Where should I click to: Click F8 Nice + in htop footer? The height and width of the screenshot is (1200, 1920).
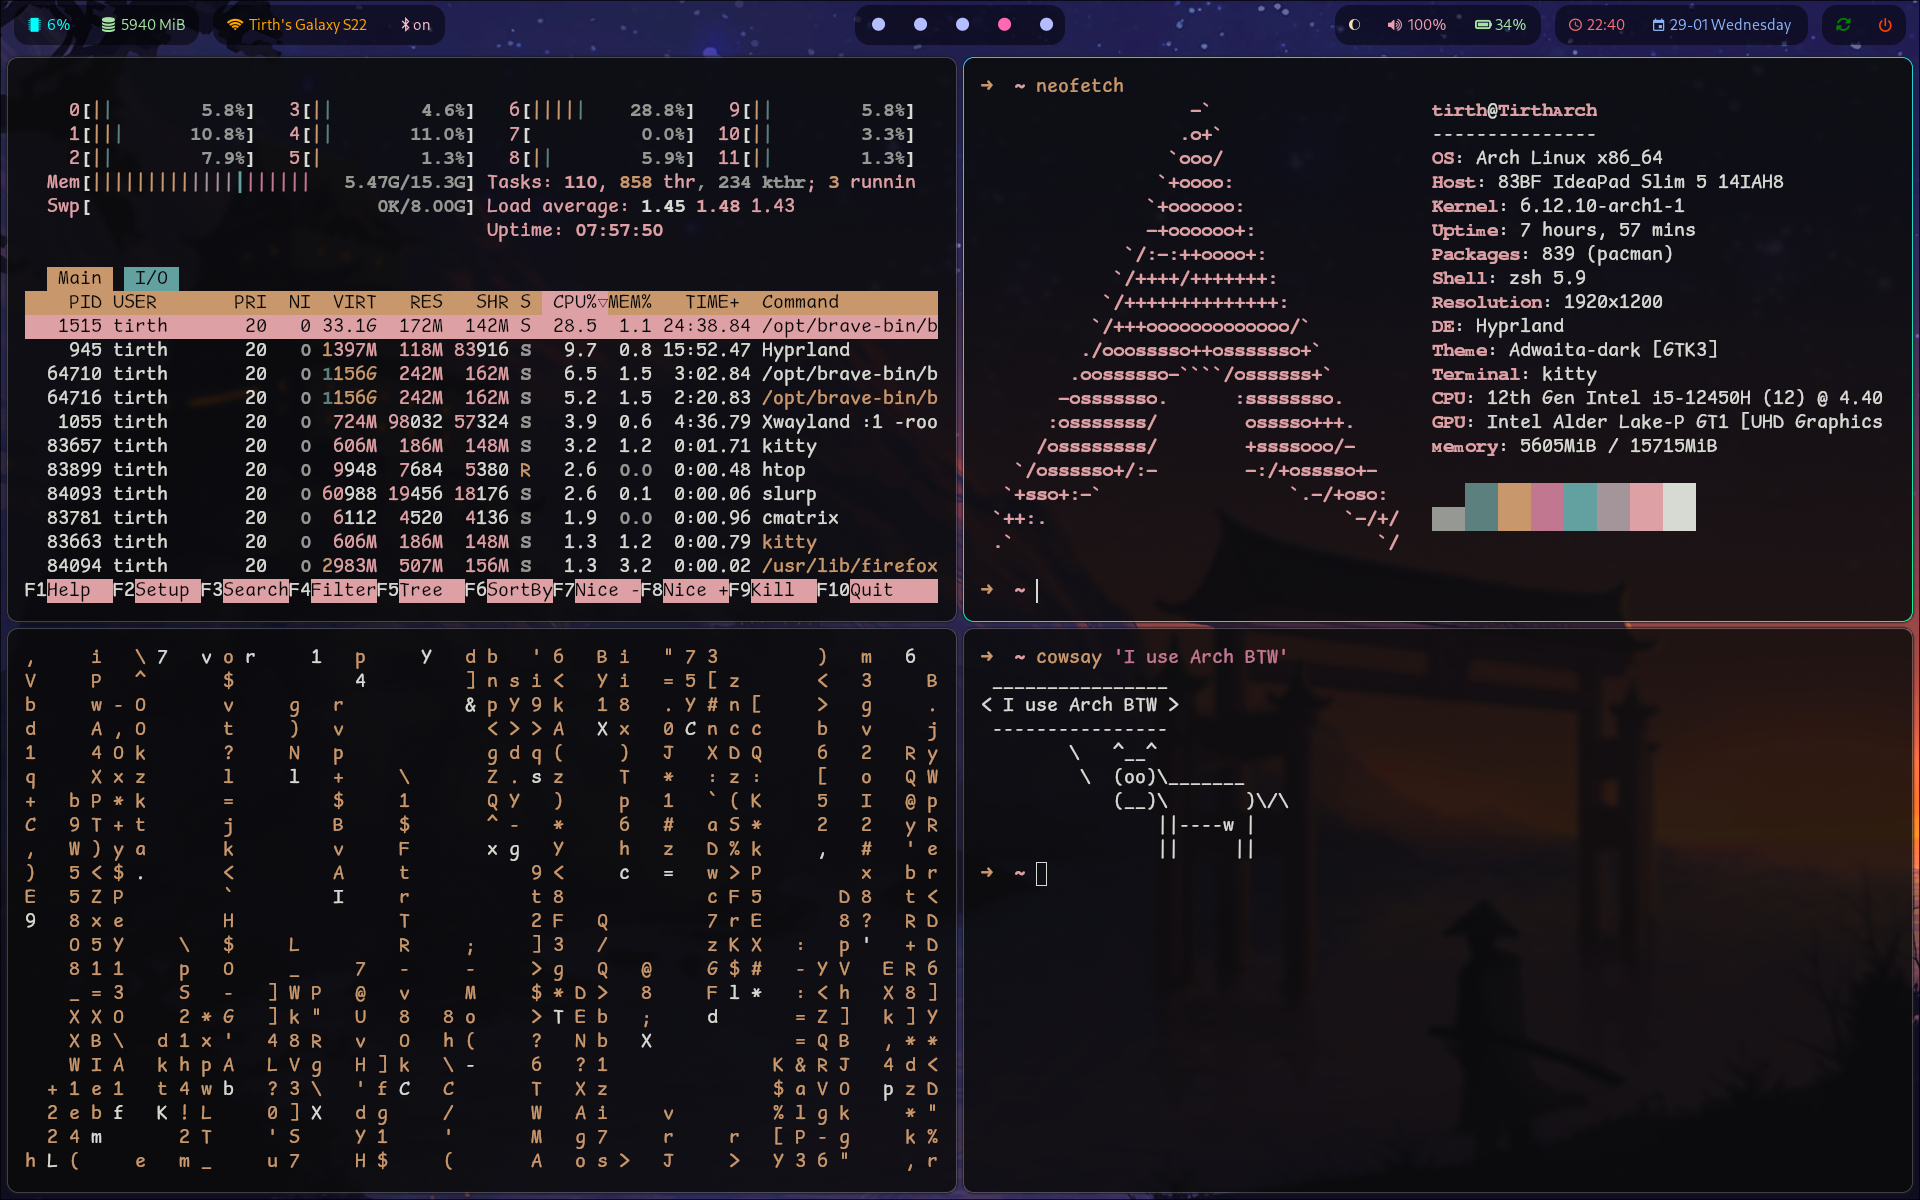(685, 590)
